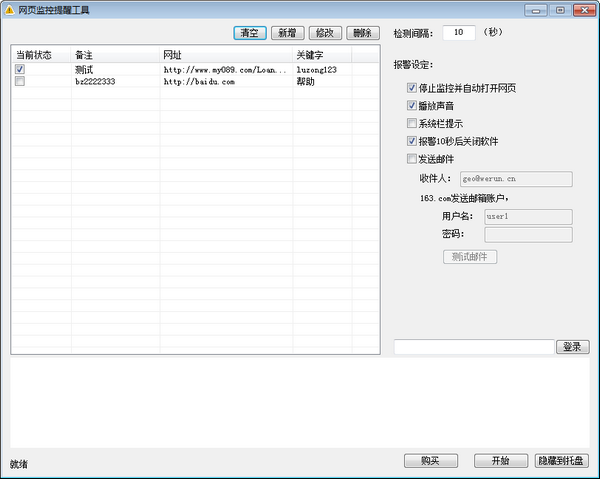Click the 新增 add button
This screenshot has height=479, width=600.
288,33
